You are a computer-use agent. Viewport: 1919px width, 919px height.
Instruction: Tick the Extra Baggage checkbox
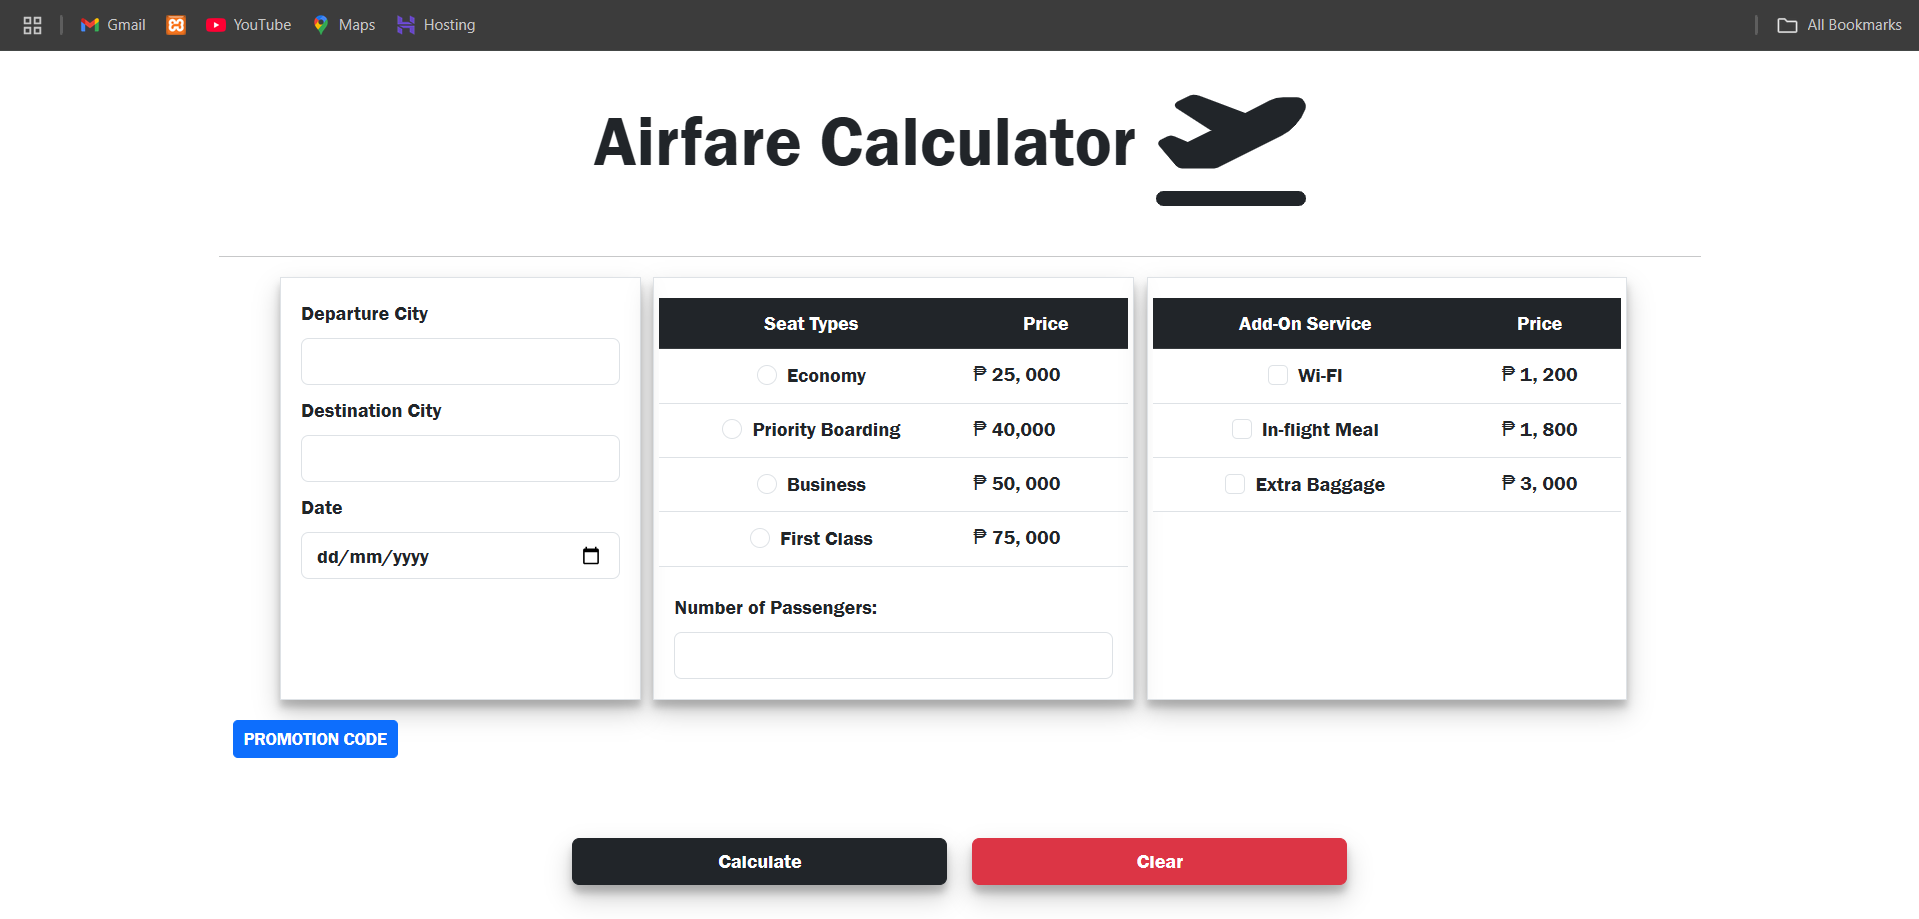point(1236,484)
